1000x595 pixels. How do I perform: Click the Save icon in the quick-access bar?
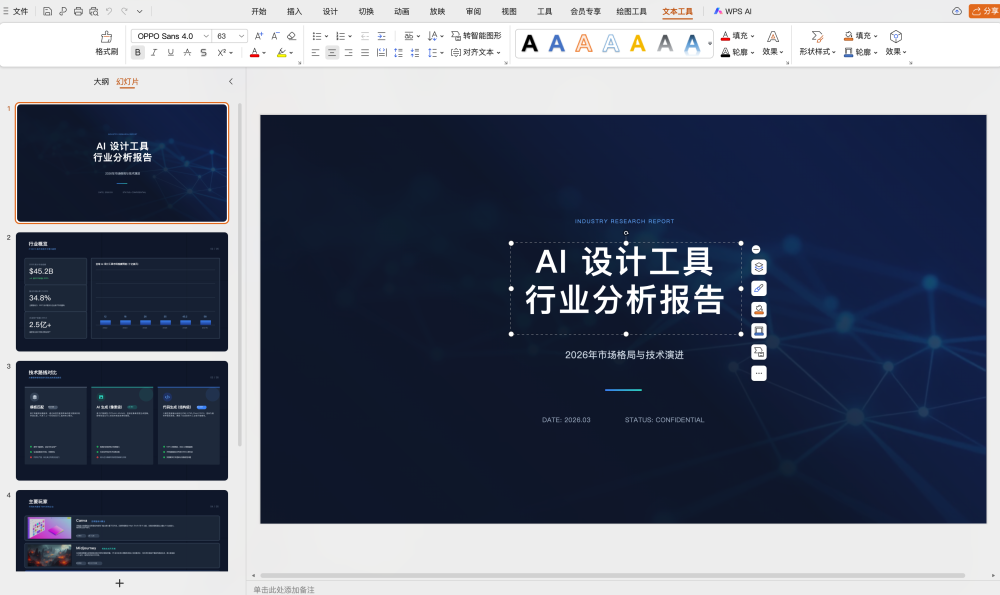[x=47, y=11]
